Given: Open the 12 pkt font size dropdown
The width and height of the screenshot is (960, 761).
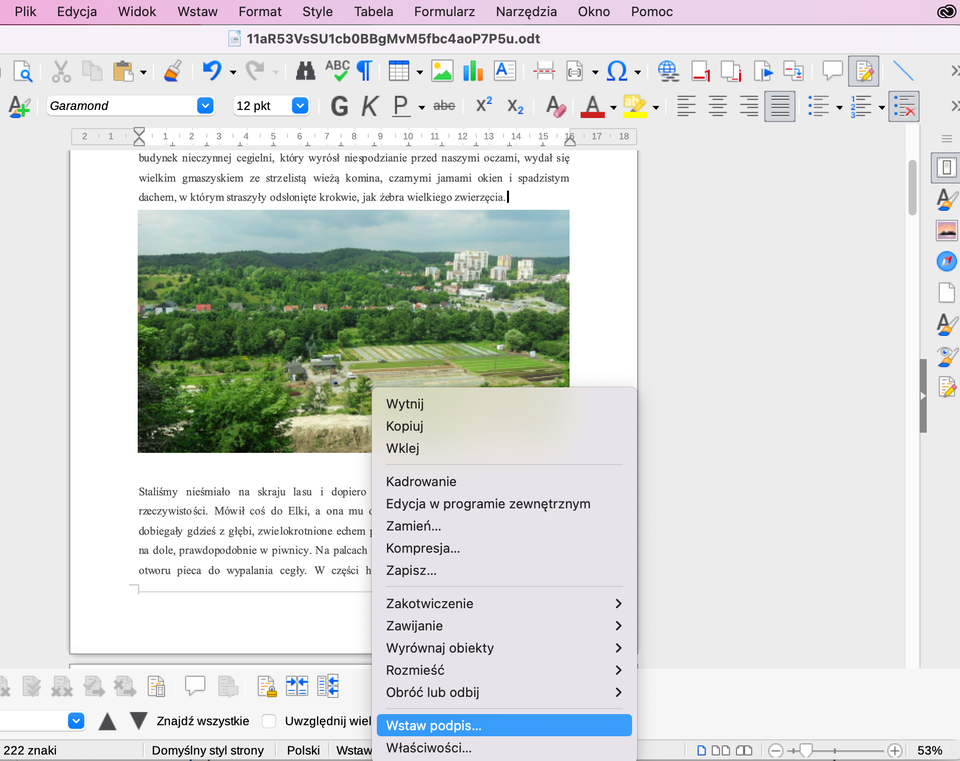Looking at the screenshot, I should (x=298, y=105).
